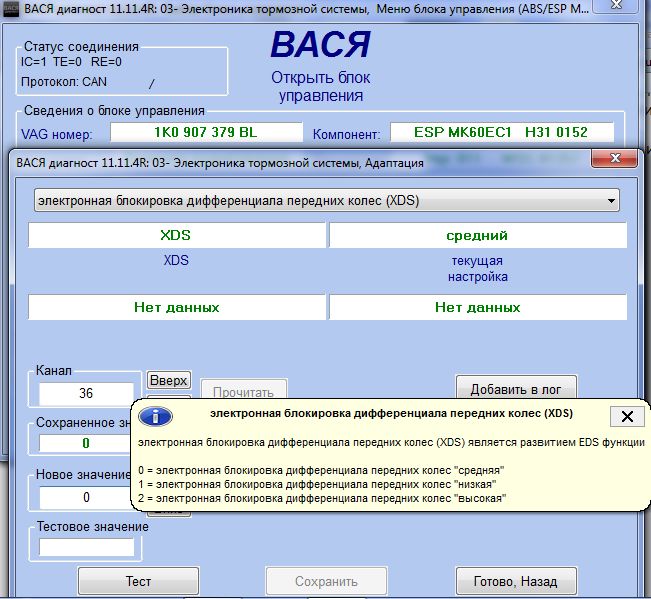This screenshot has height=599, width=651.
Task: Click the средний current setting cell
Action: (x=477, y=235)
